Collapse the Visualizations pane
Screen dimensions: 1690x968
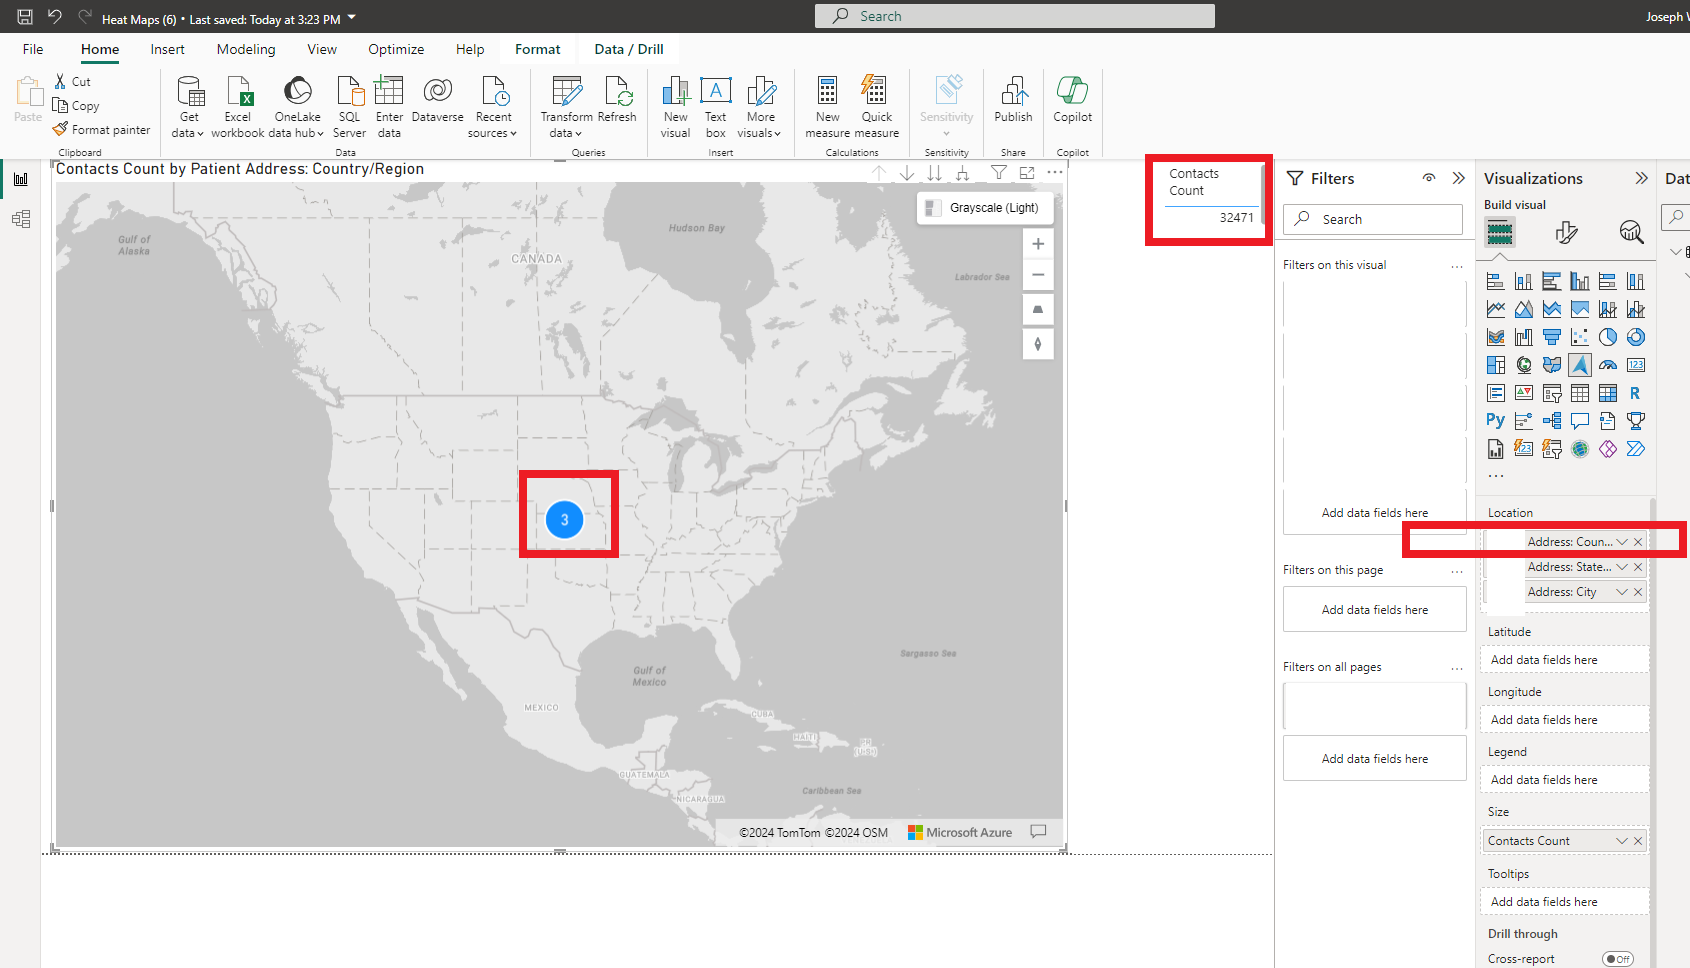tap(1641, 178)
